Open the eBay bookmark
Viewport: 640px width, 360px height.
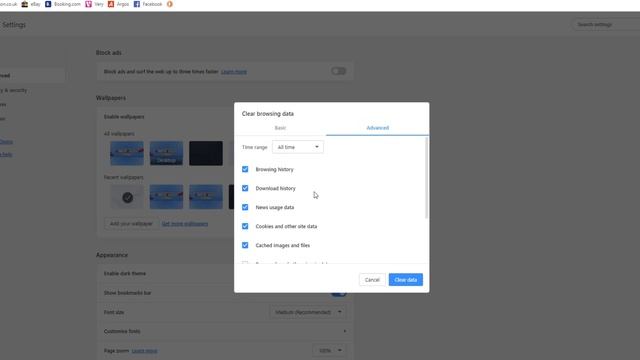pyautogui.click(x=31, y=4)
